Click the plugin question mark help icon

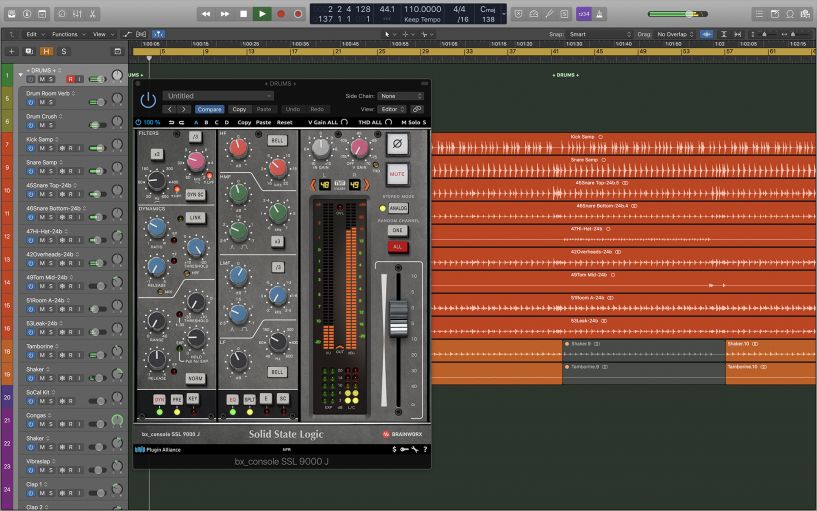coord(425,449)
